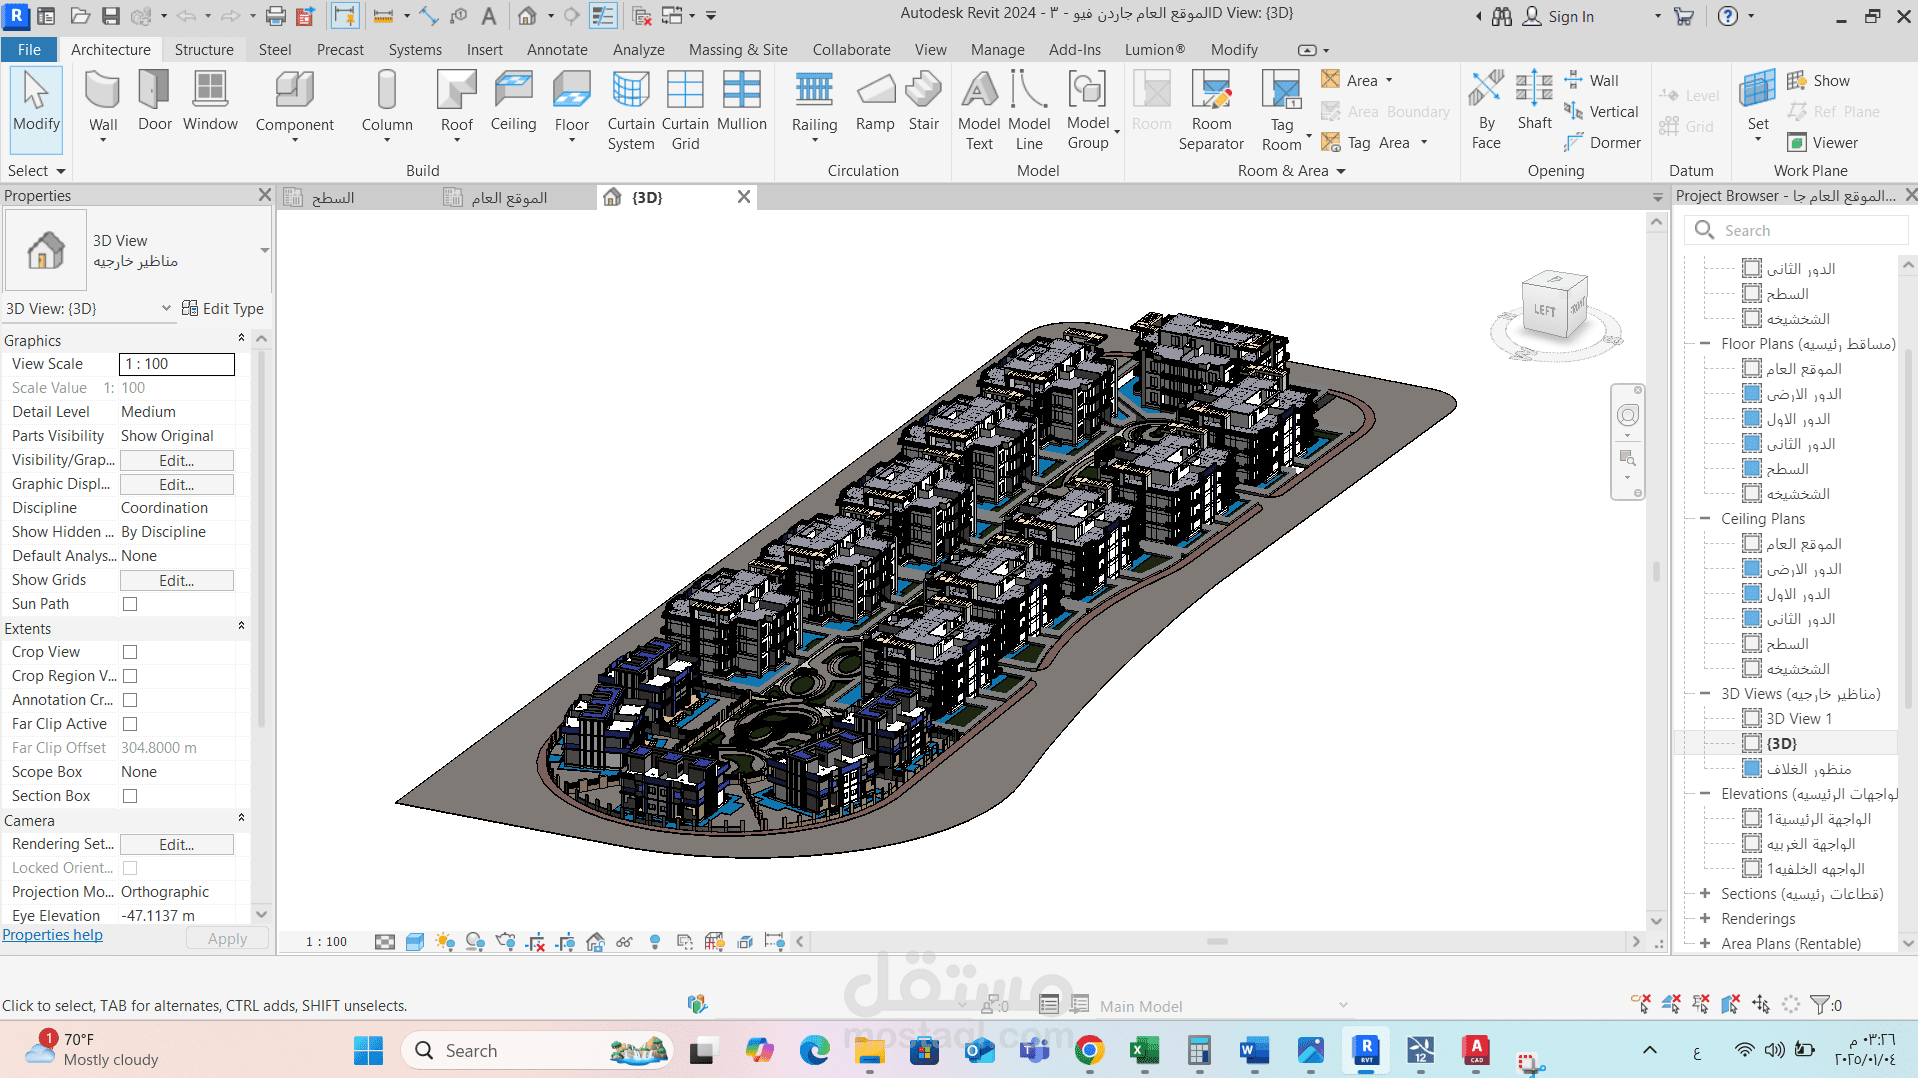The image size is (1918, 1078).
Task: Select the Door tool
Action: [155, 102]
